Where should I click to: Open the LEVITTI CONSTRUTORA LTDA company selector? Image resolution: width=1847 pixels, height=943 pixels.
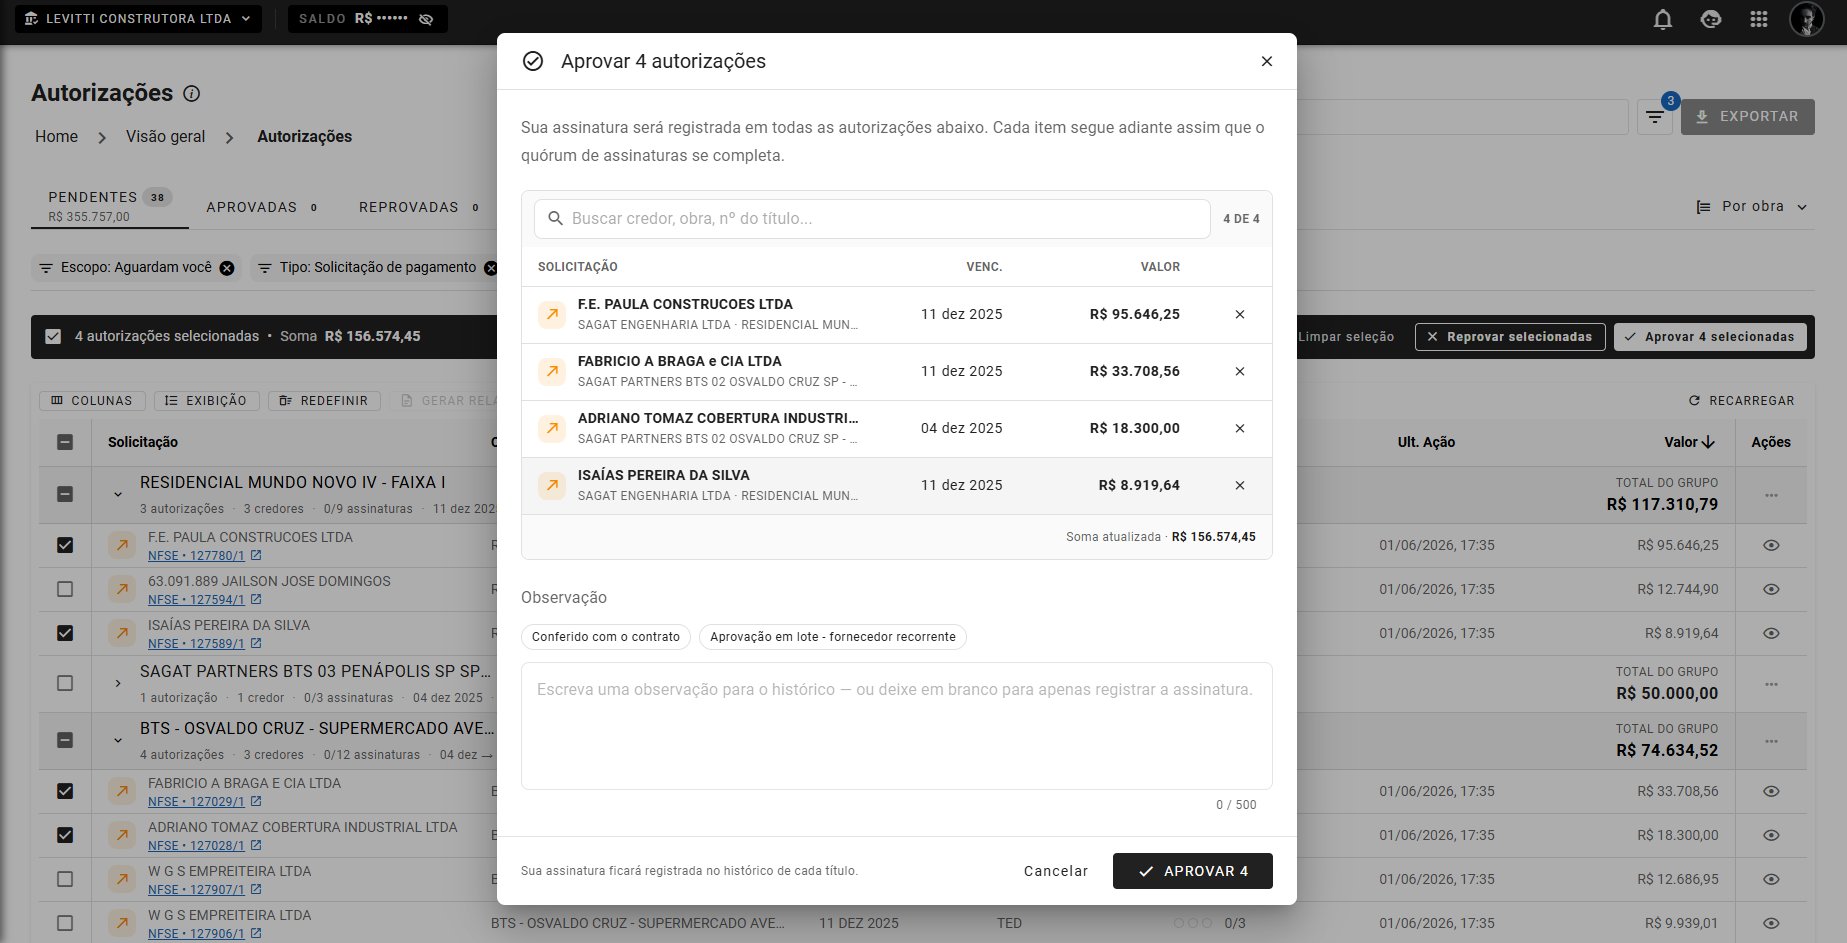138,19
